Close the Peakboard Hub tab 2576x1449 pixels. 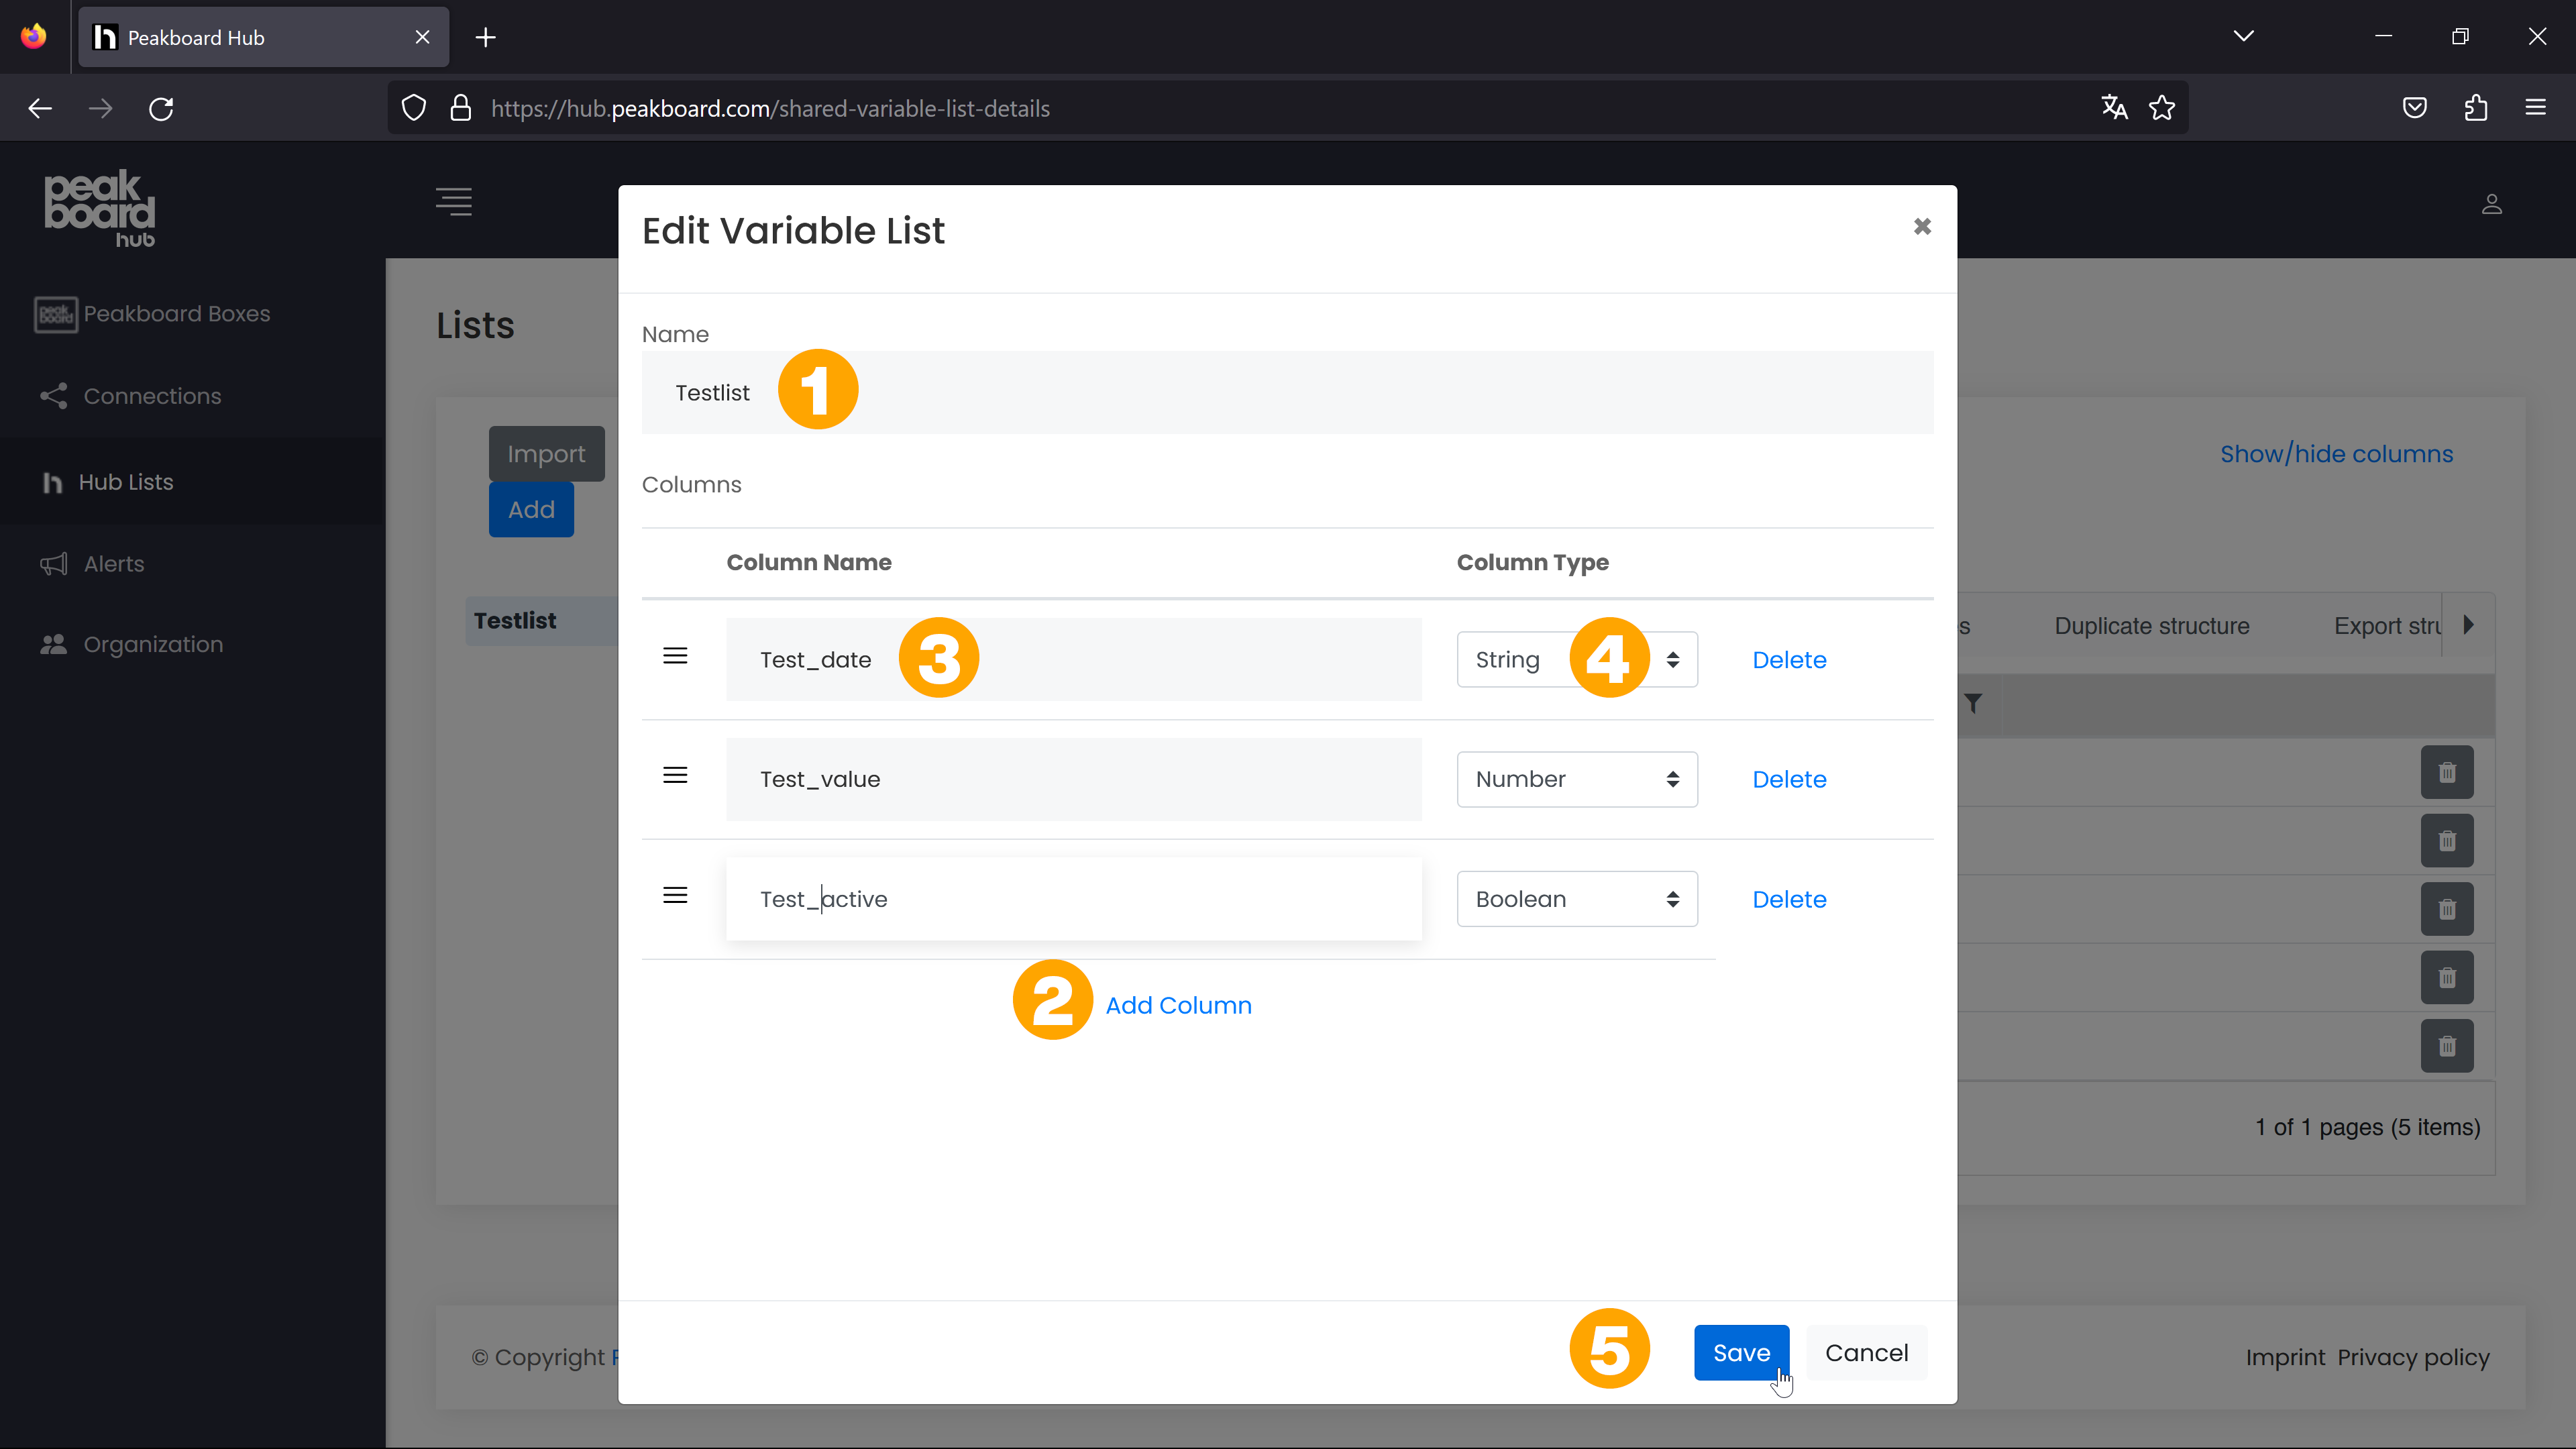422,38
